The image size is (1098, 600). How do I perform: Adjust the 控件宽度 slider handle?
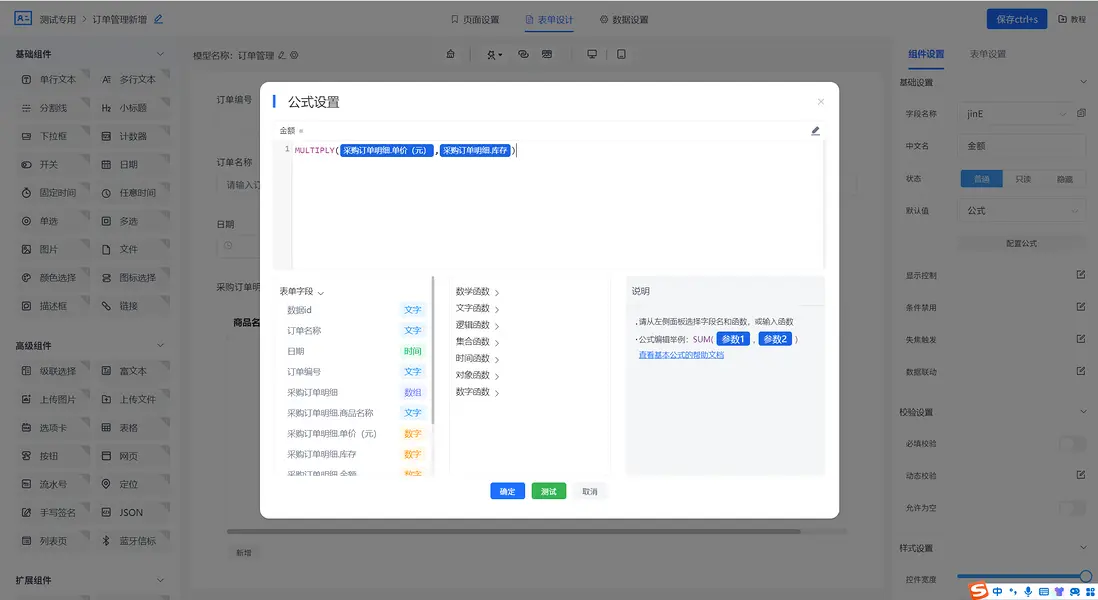tap(1085, 577)
